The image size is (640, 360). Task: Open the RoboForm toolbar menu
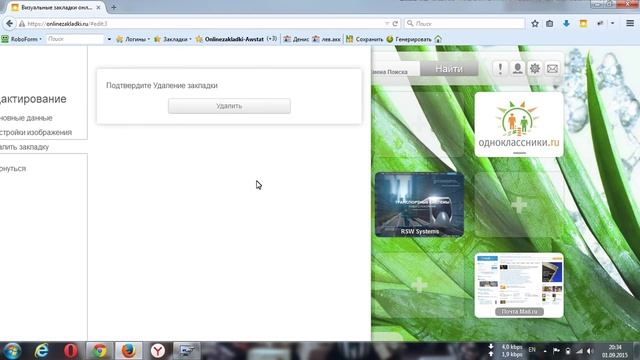21,39
